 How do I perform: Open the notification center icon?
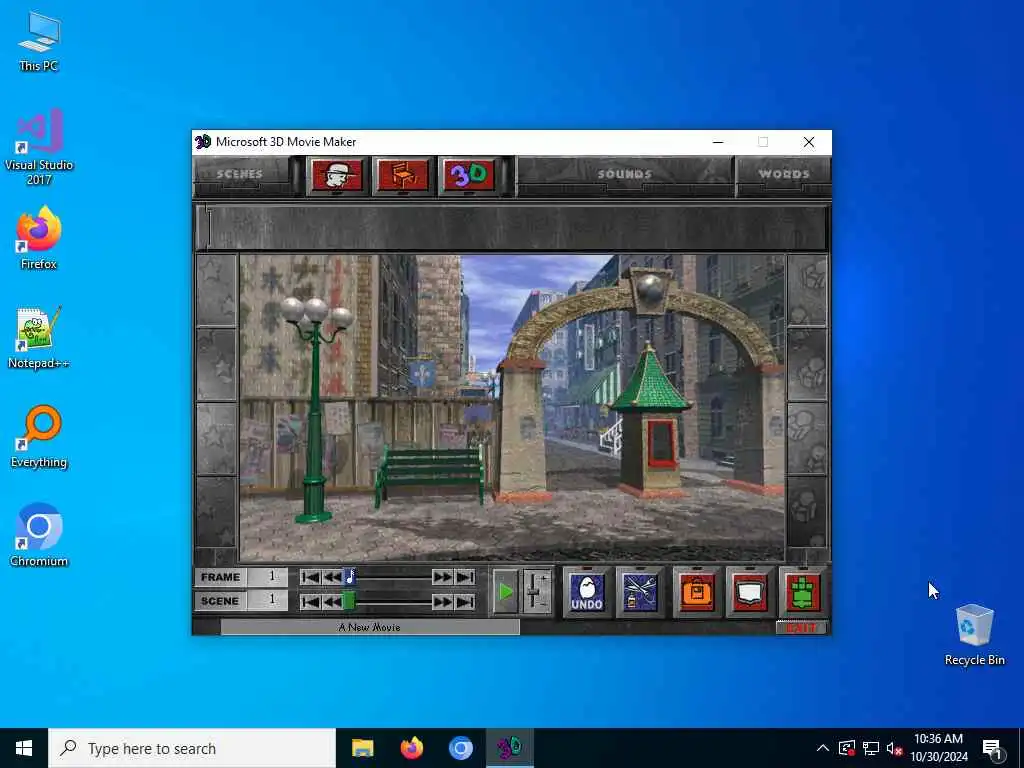point(992,748)
